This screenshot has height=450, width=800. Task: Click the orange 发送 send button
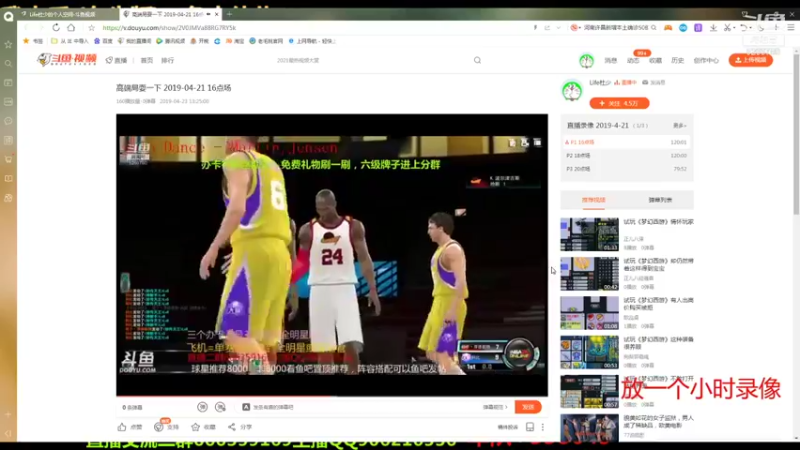(528, 407)
